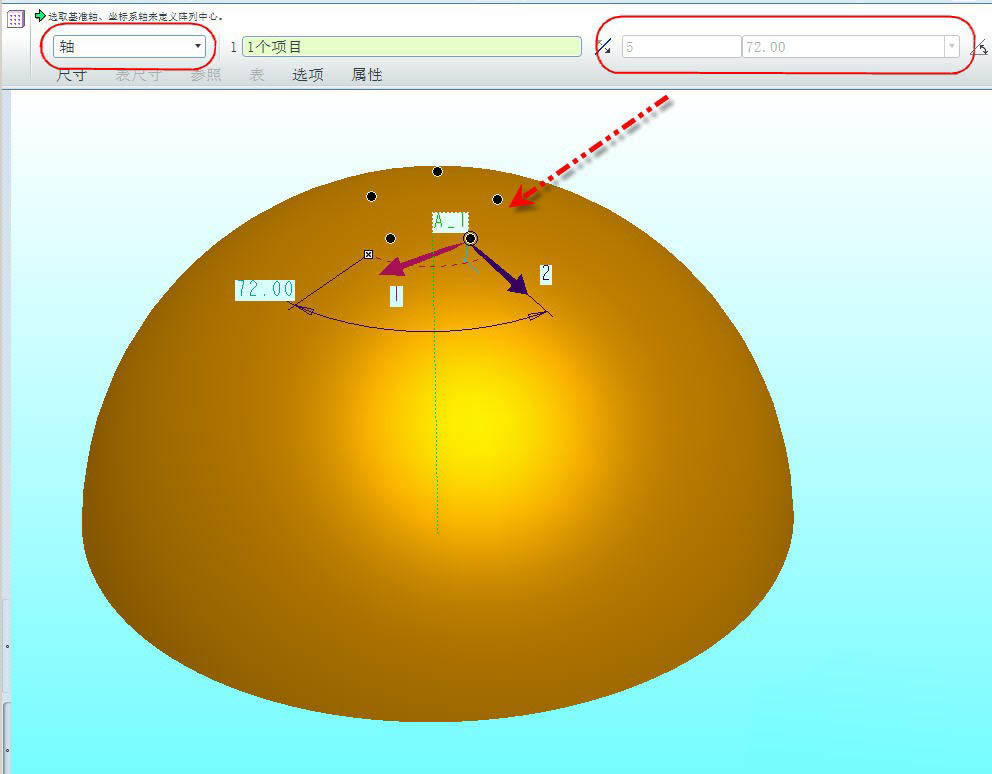Click the angle value field showing 72.00

coord(843,47)
